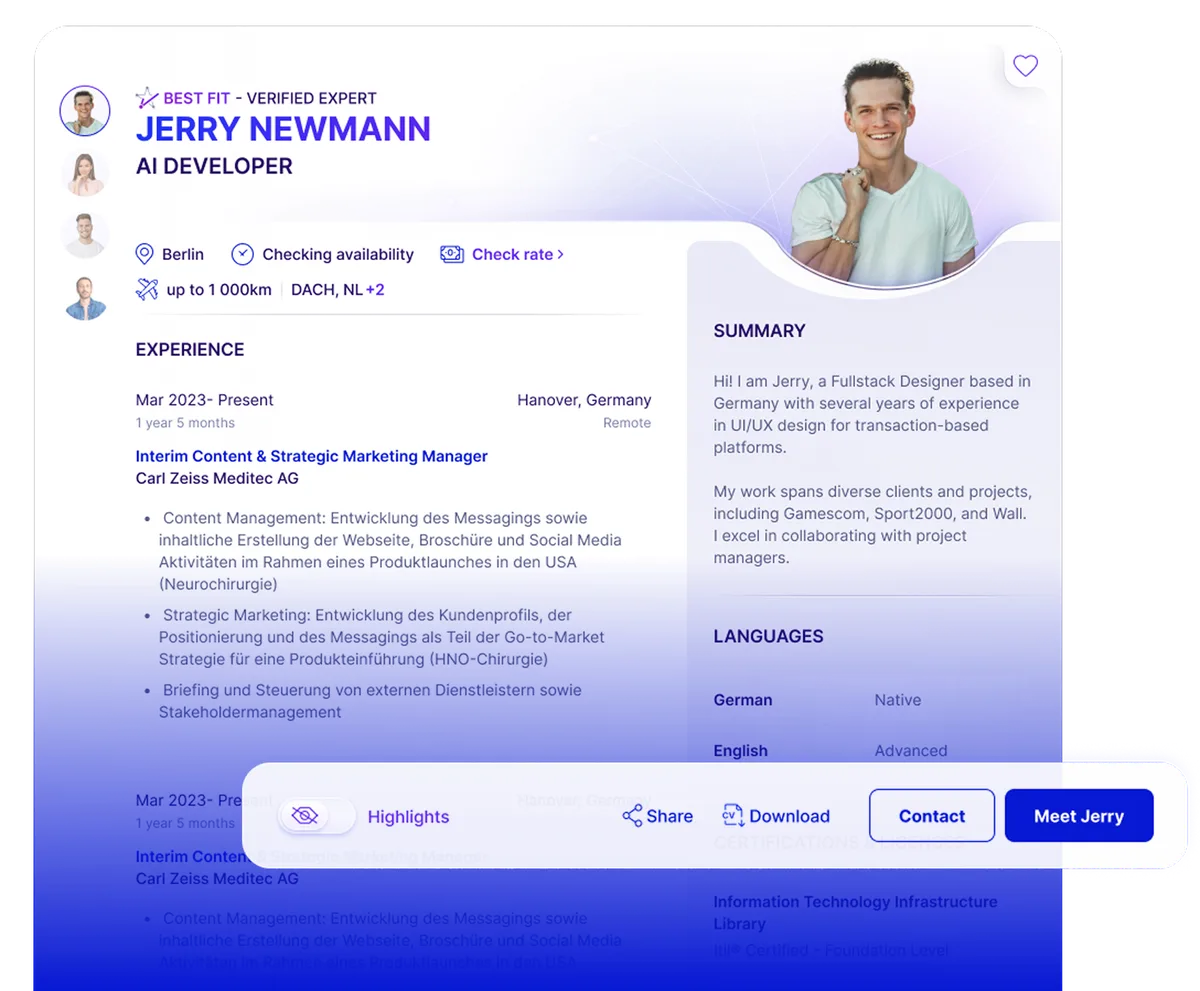The height and width of the screenshot is (991, 1200).
Task: Click the Information Technology Infrastructure Library certification
Action: pos(855,912)
